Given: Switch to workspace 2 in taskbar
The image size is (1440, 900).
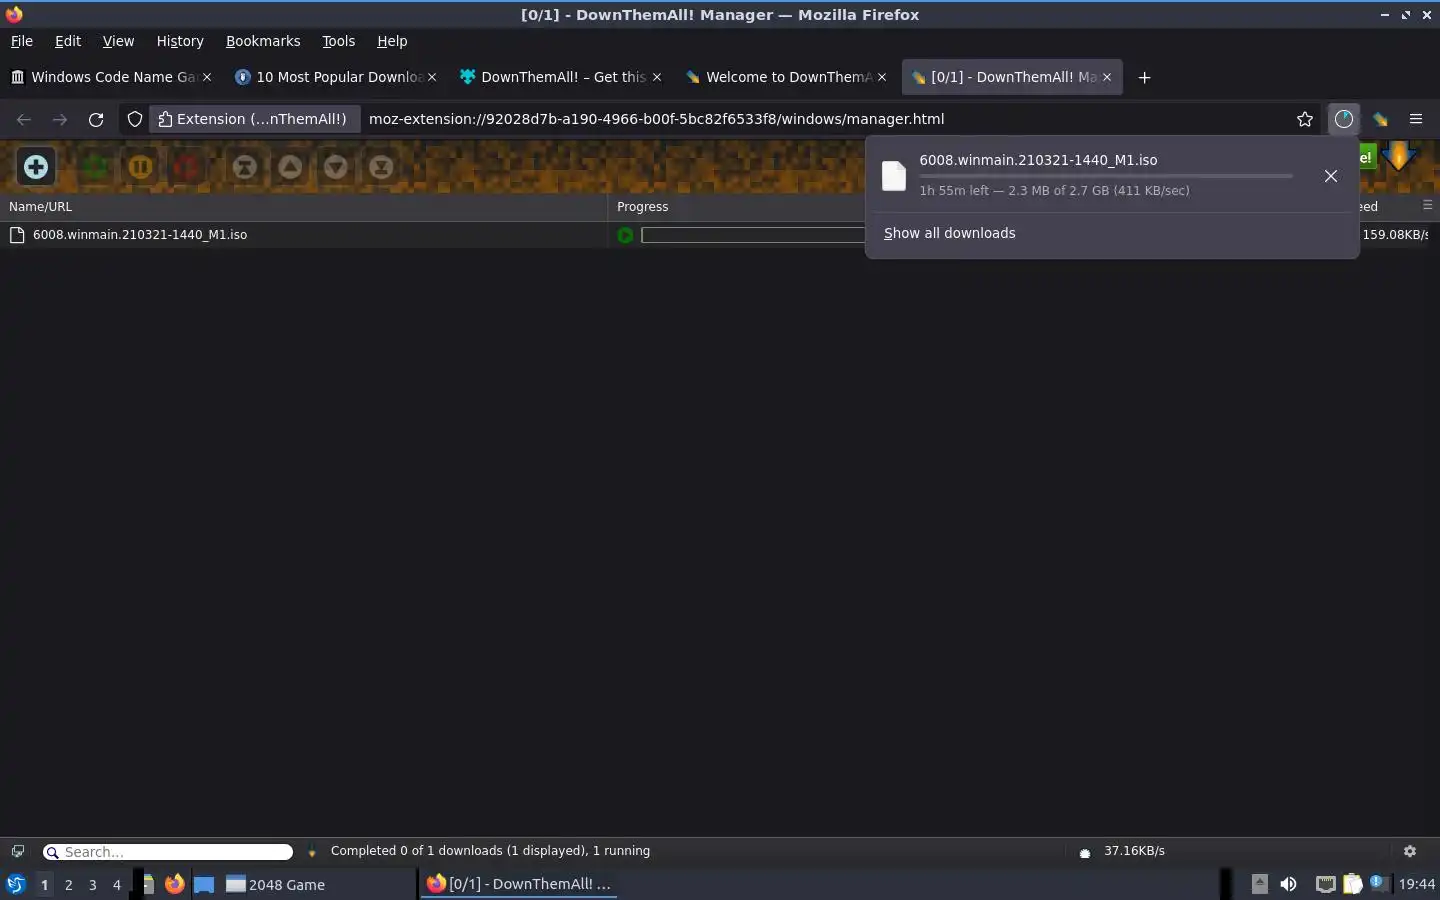Looking at the screenshot, I should coord(68,885).
